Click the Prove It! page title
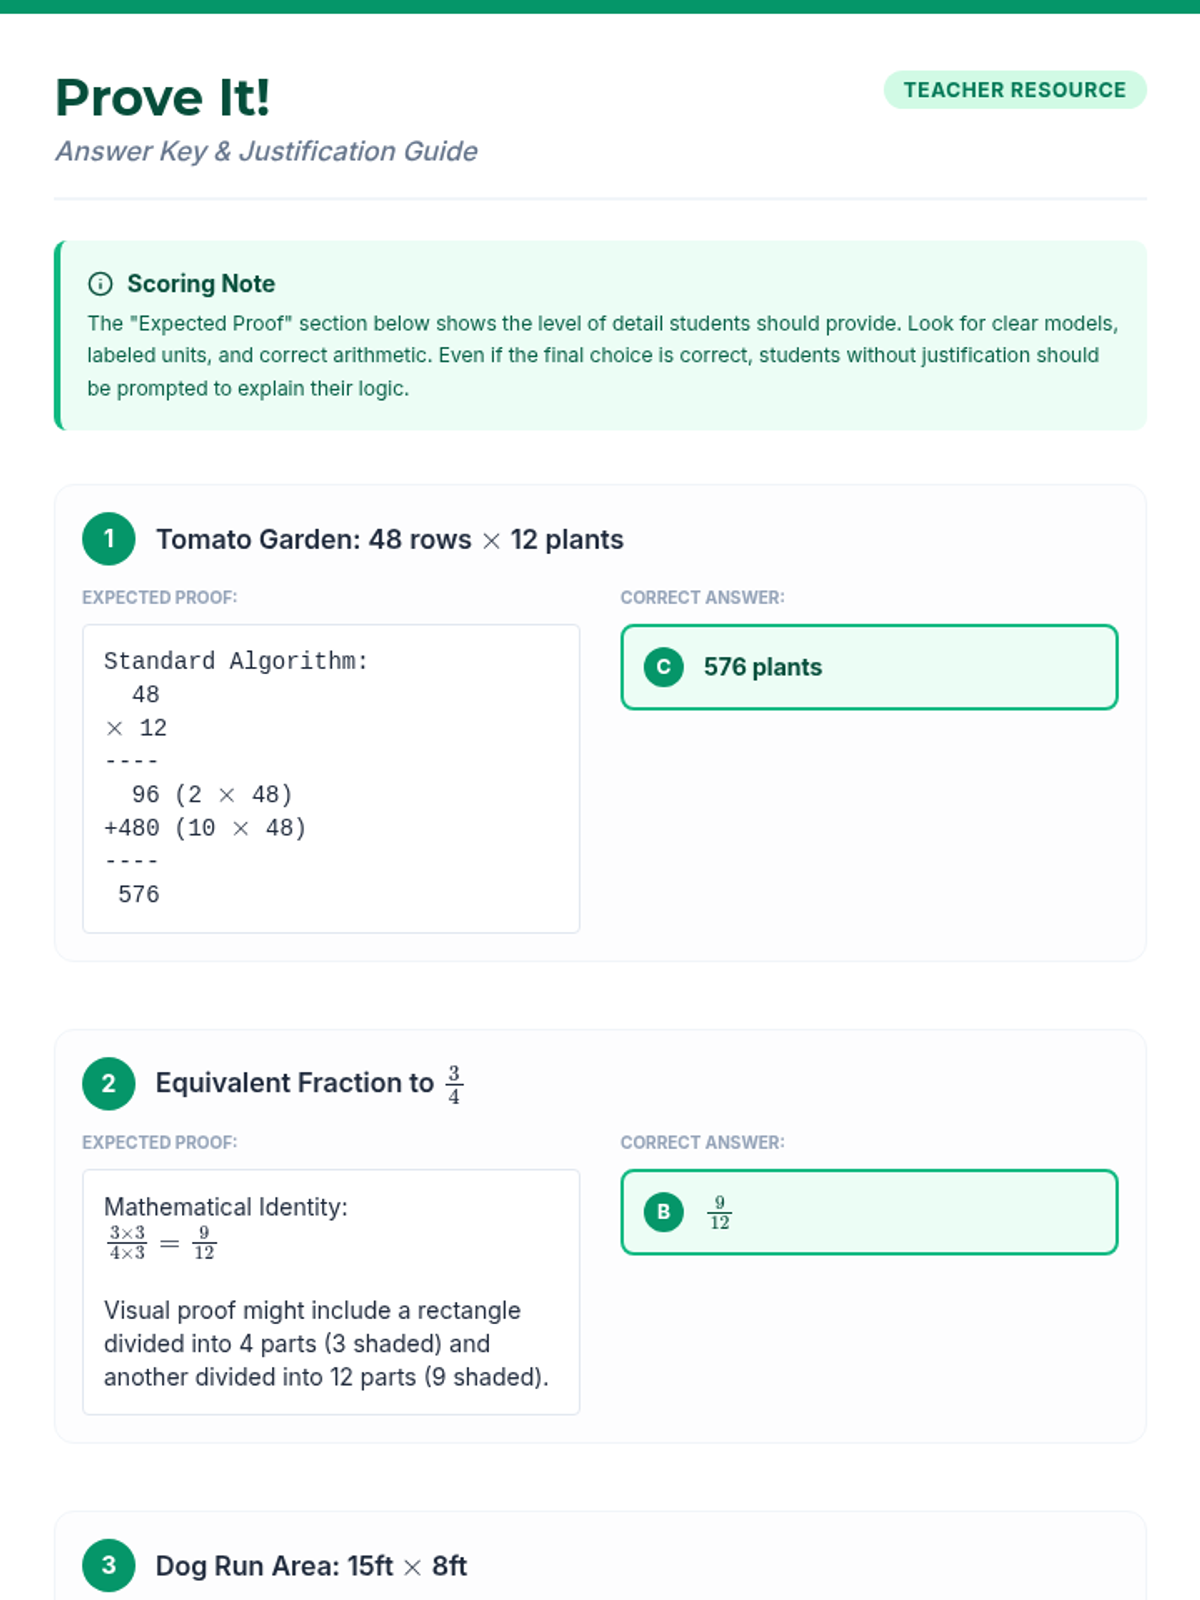Screen dimensions: 1200x1600 163,98
